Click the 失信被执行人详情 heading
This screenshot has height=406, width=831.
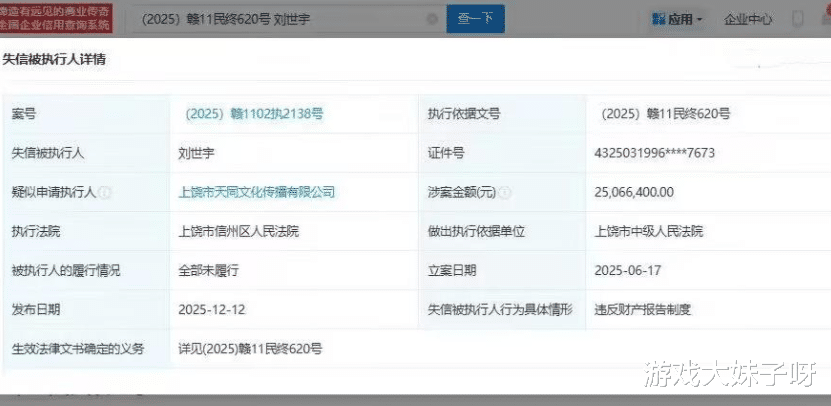tap(54, 59)
